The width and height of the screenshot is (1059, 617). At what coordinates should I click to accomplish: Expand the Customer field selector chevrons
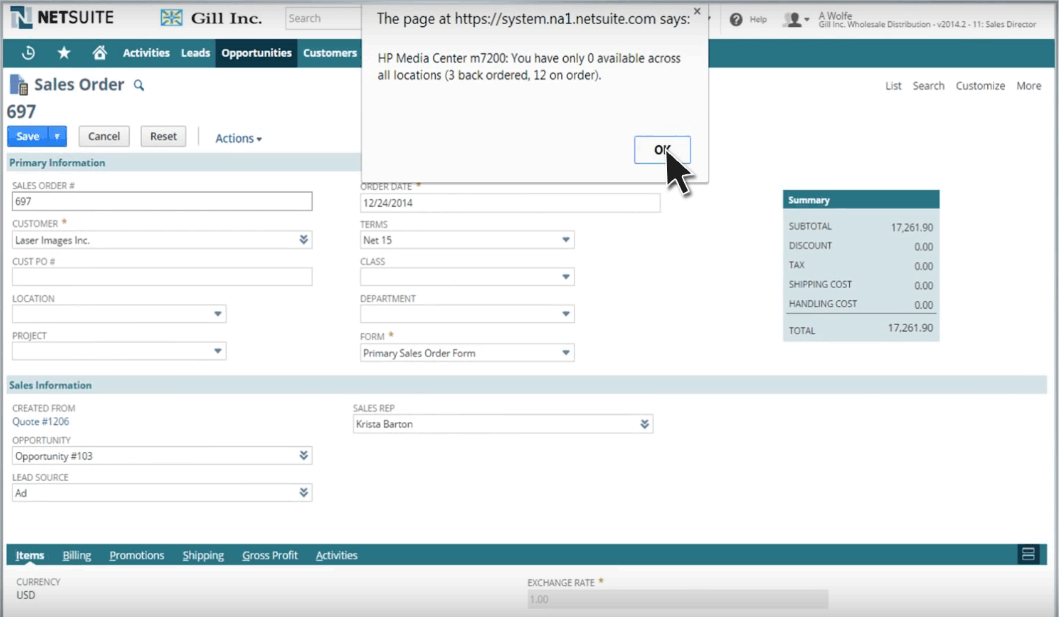[x=303, y=240]
